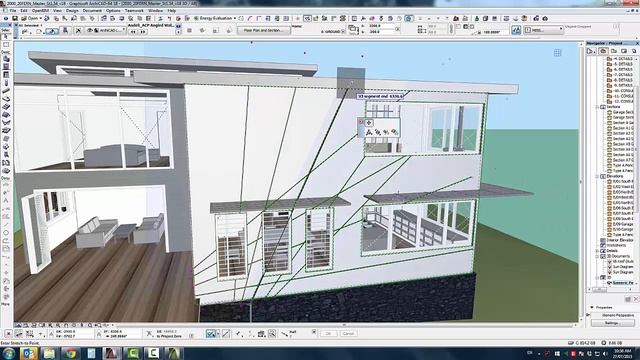Click the Energy Evaluation icon
The height and width of the screenshot is (360, 640).
pyautogui.click(x=196, y=18)
